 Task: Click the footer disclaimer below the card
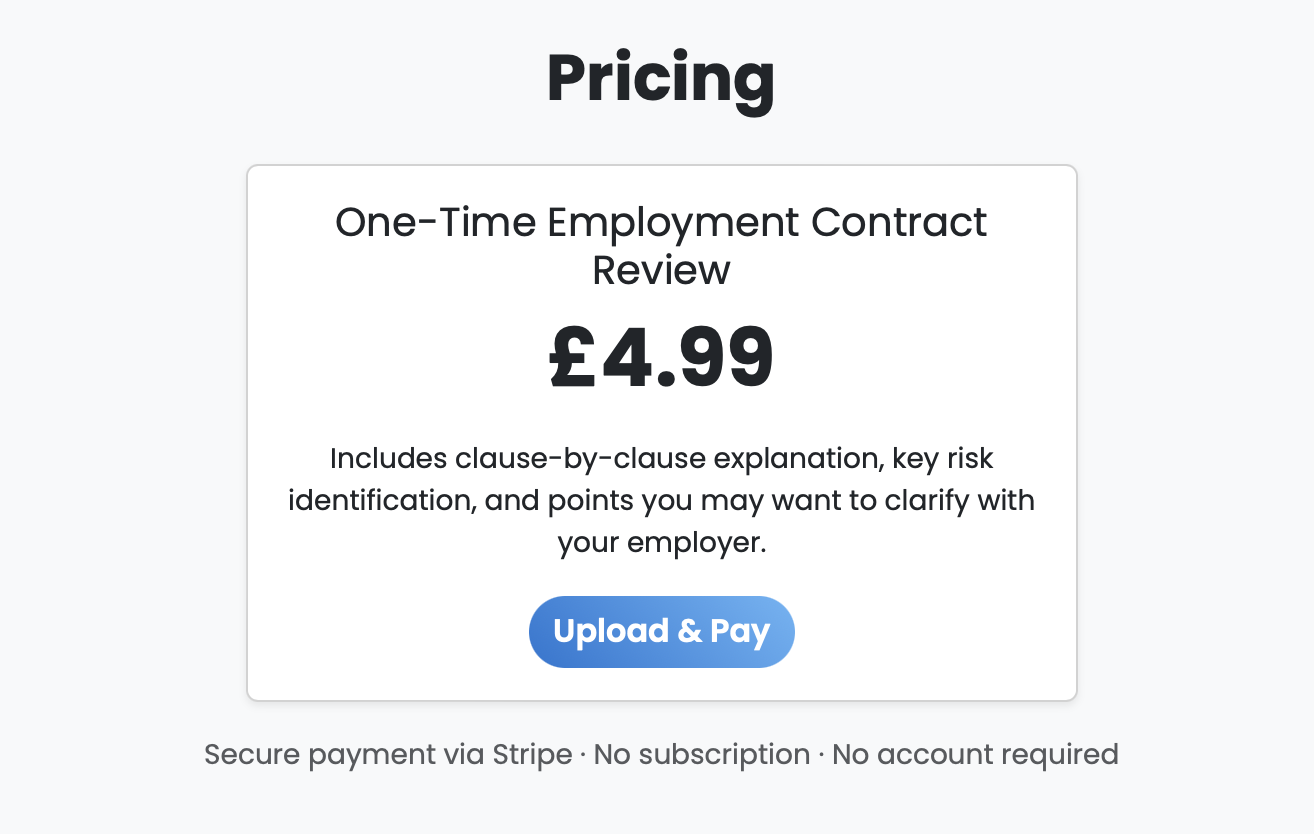pos(661,754)
